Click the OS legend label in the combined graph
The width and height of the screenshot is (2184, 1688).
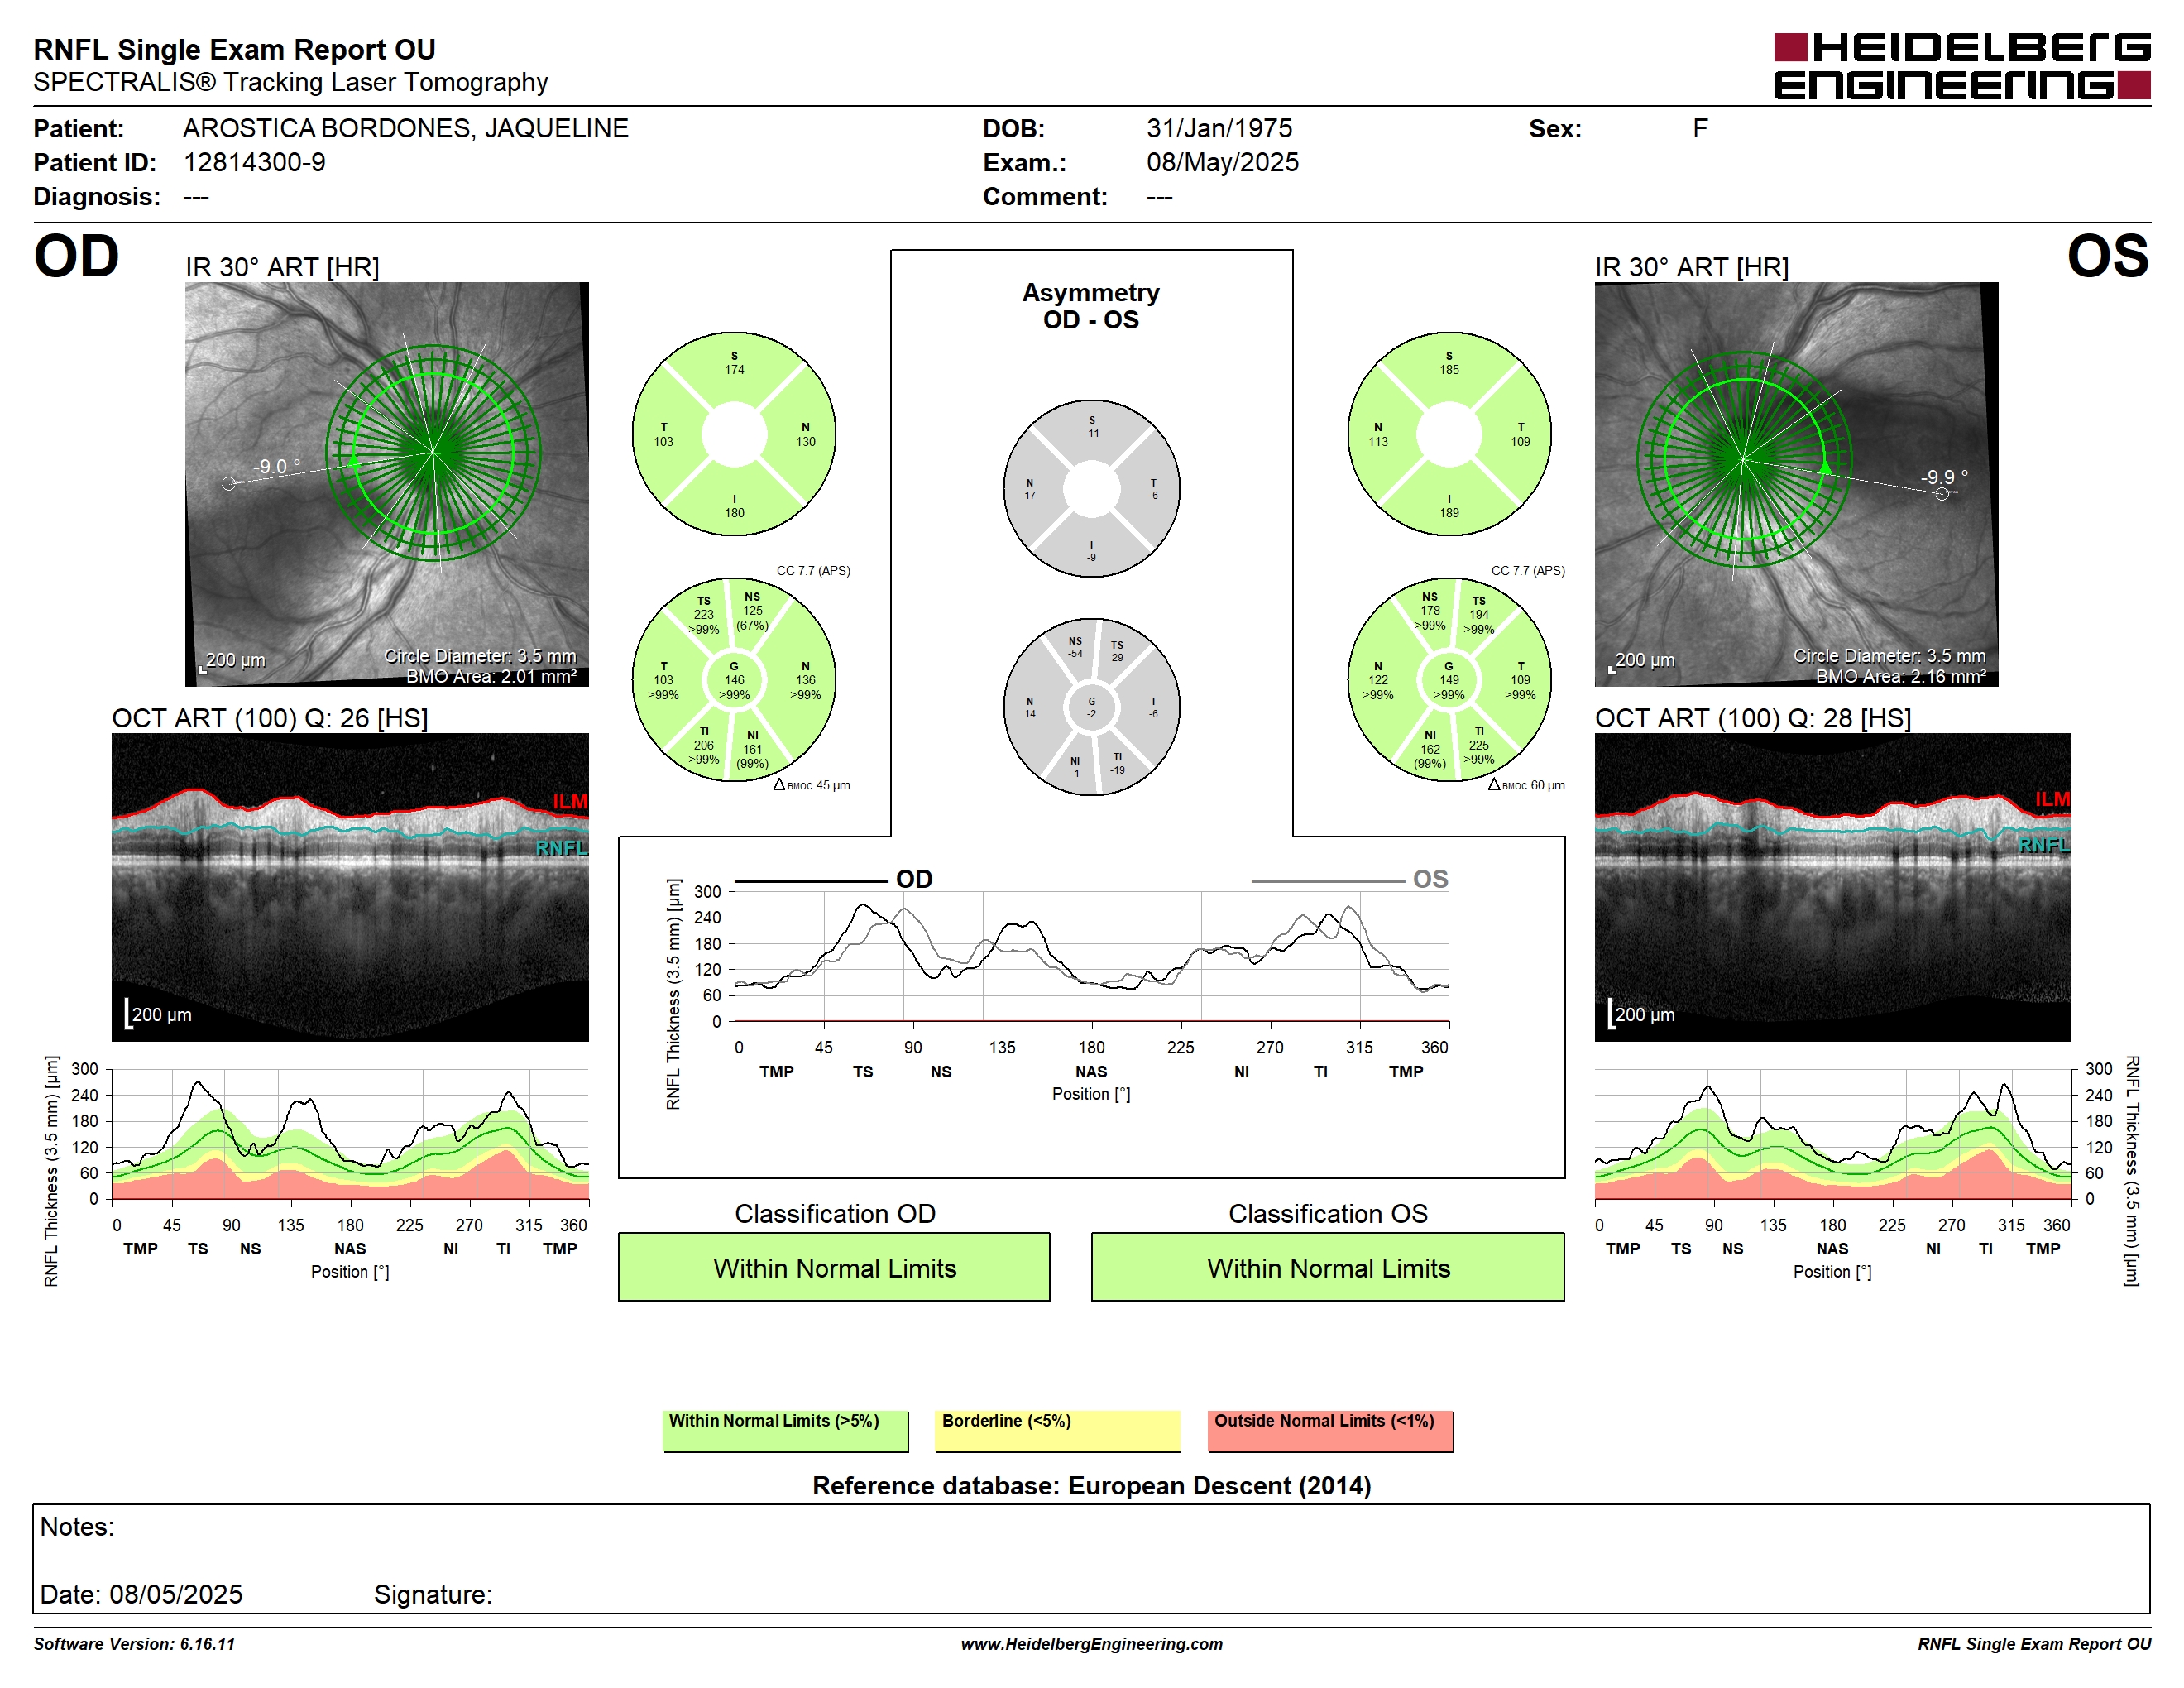[1430, 879]
